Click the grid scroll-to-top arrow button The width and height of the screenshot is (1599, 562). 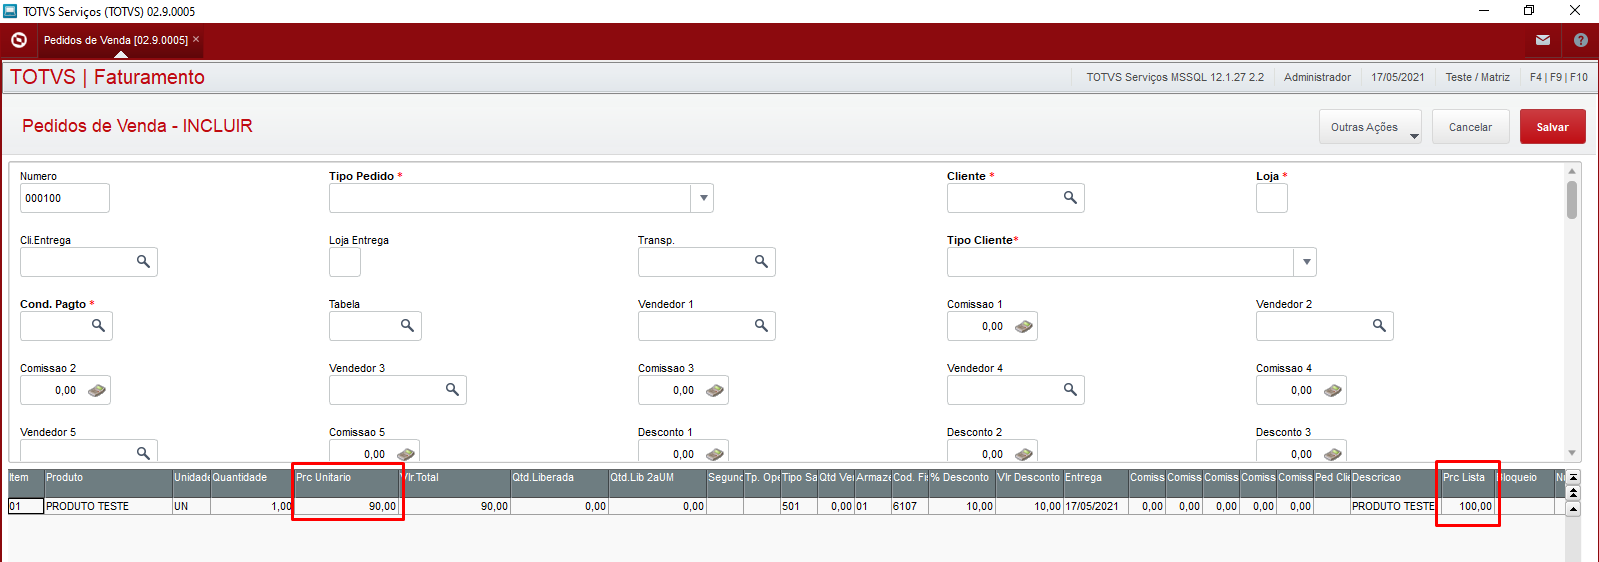1573,478
